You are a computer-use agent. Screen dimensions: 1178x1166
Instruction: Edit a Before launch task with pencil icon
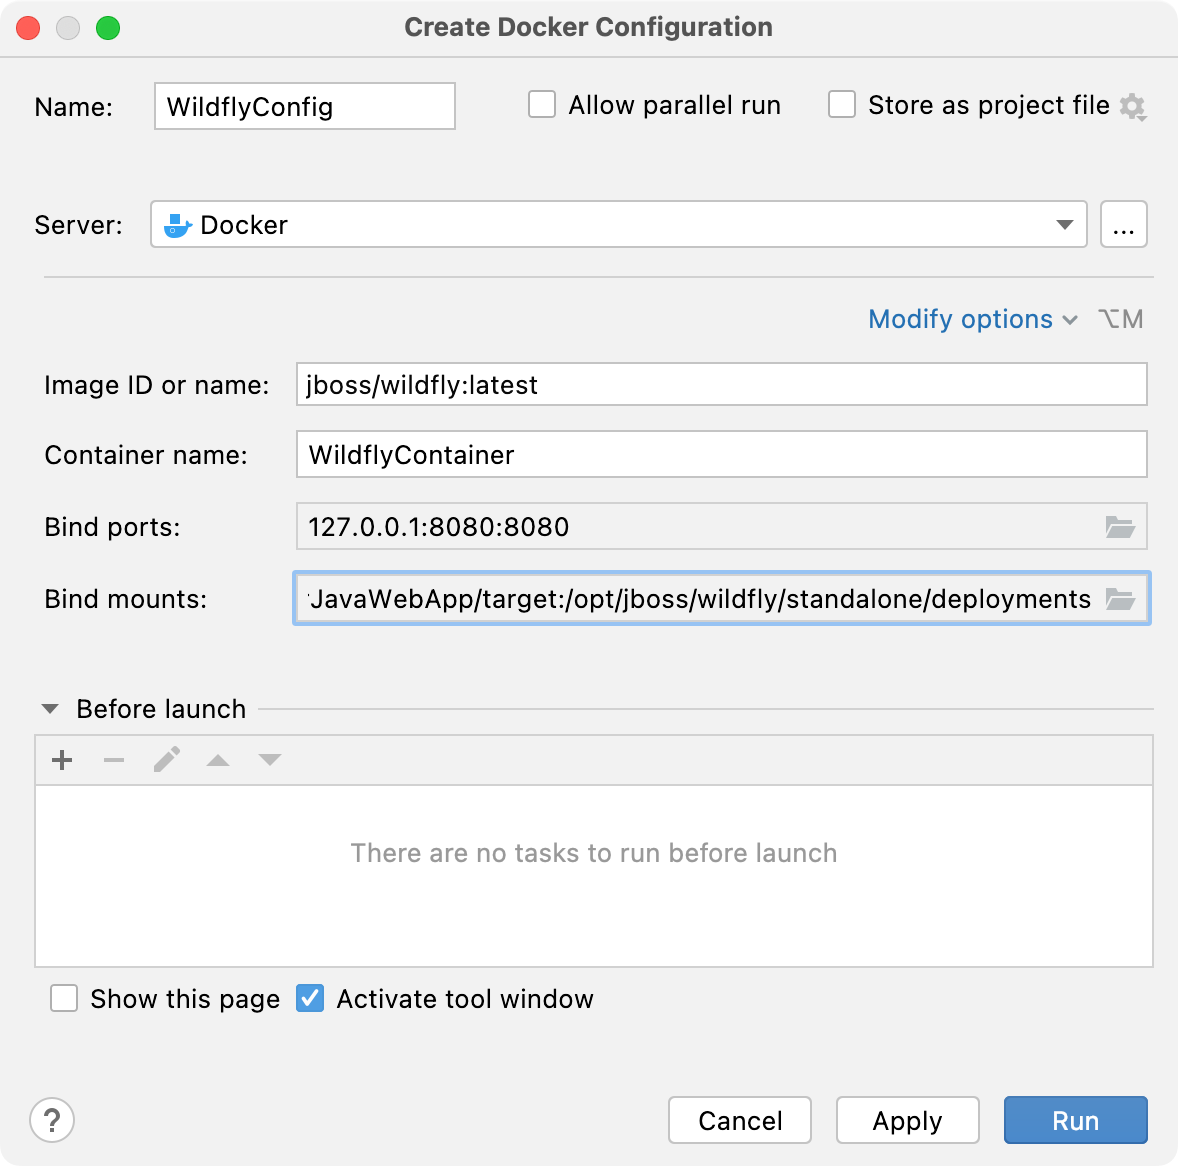point(166,760)
